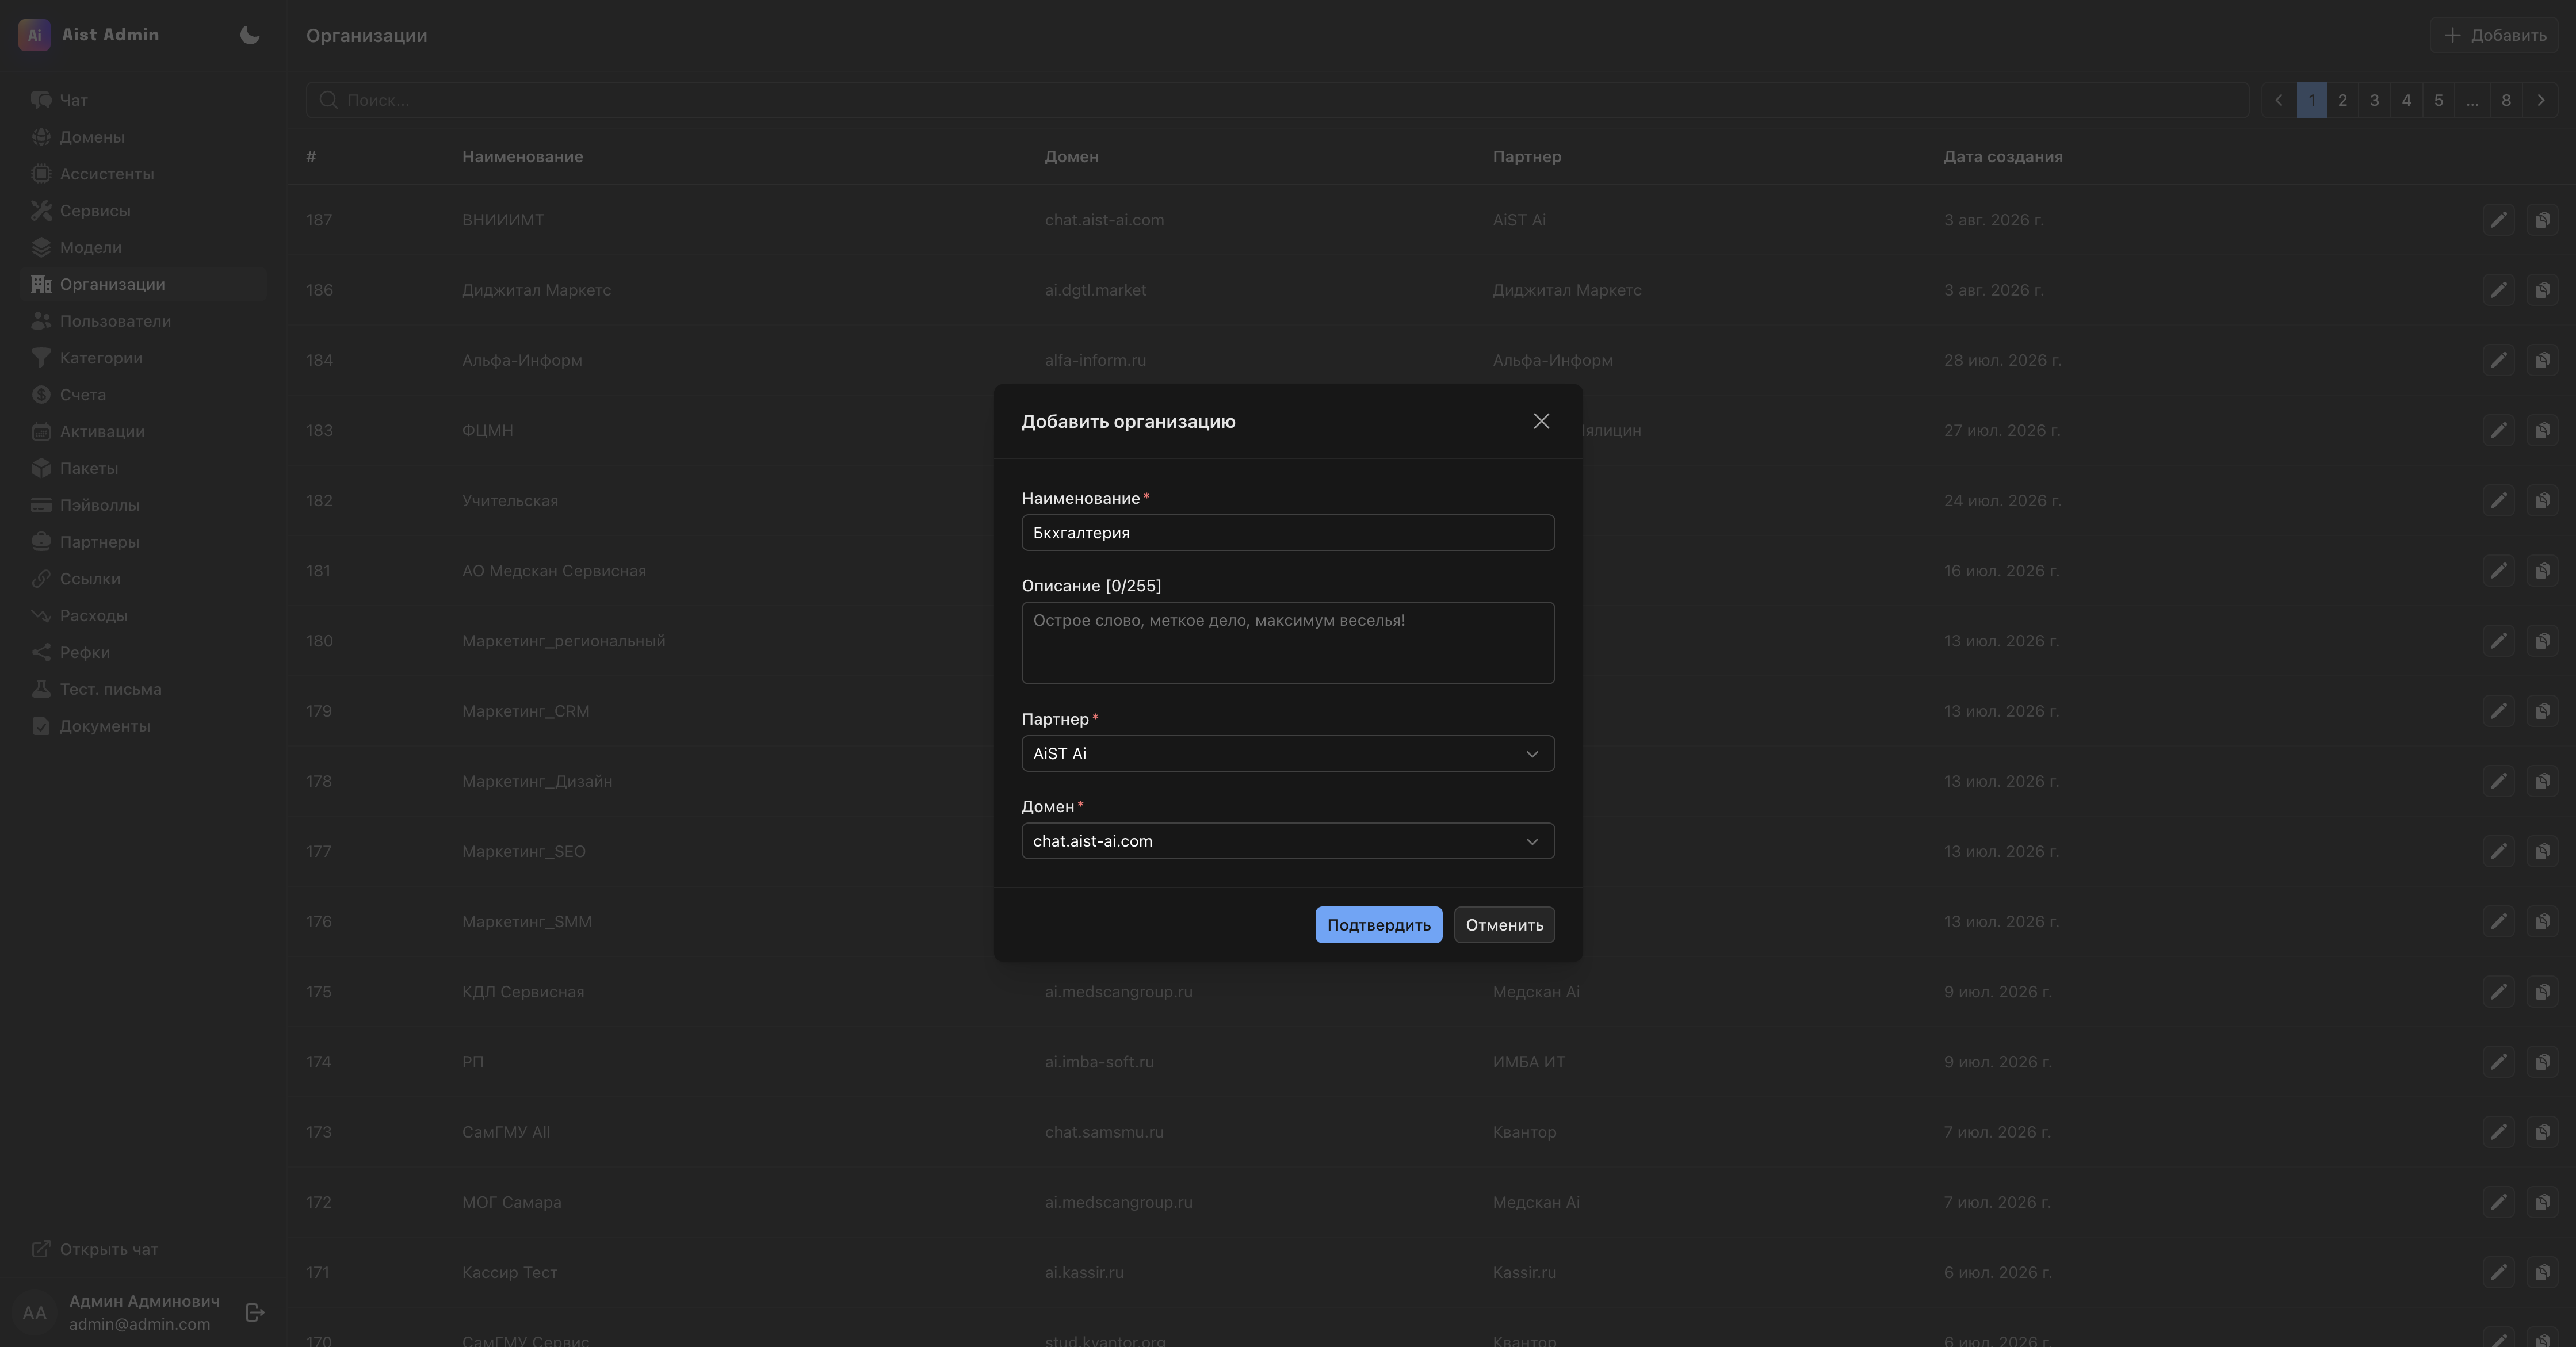Click the Счета coin icon

[41, 395]
